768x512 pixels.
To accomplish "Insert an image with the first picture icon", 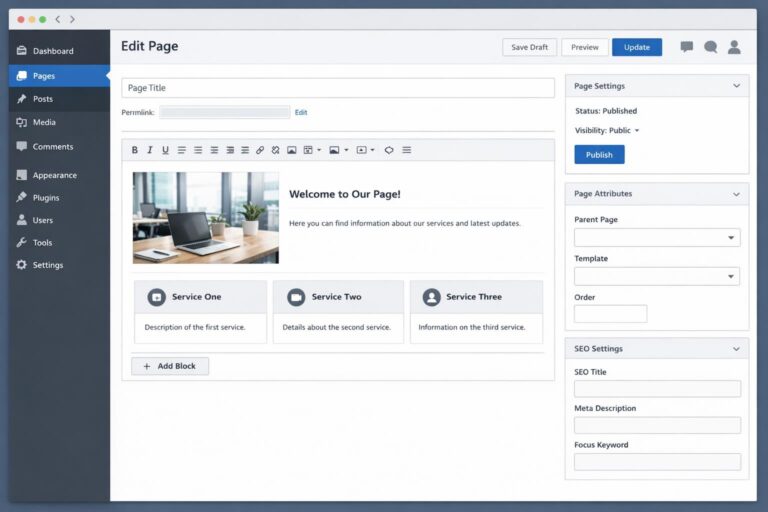I will click(x=291, y=150).
